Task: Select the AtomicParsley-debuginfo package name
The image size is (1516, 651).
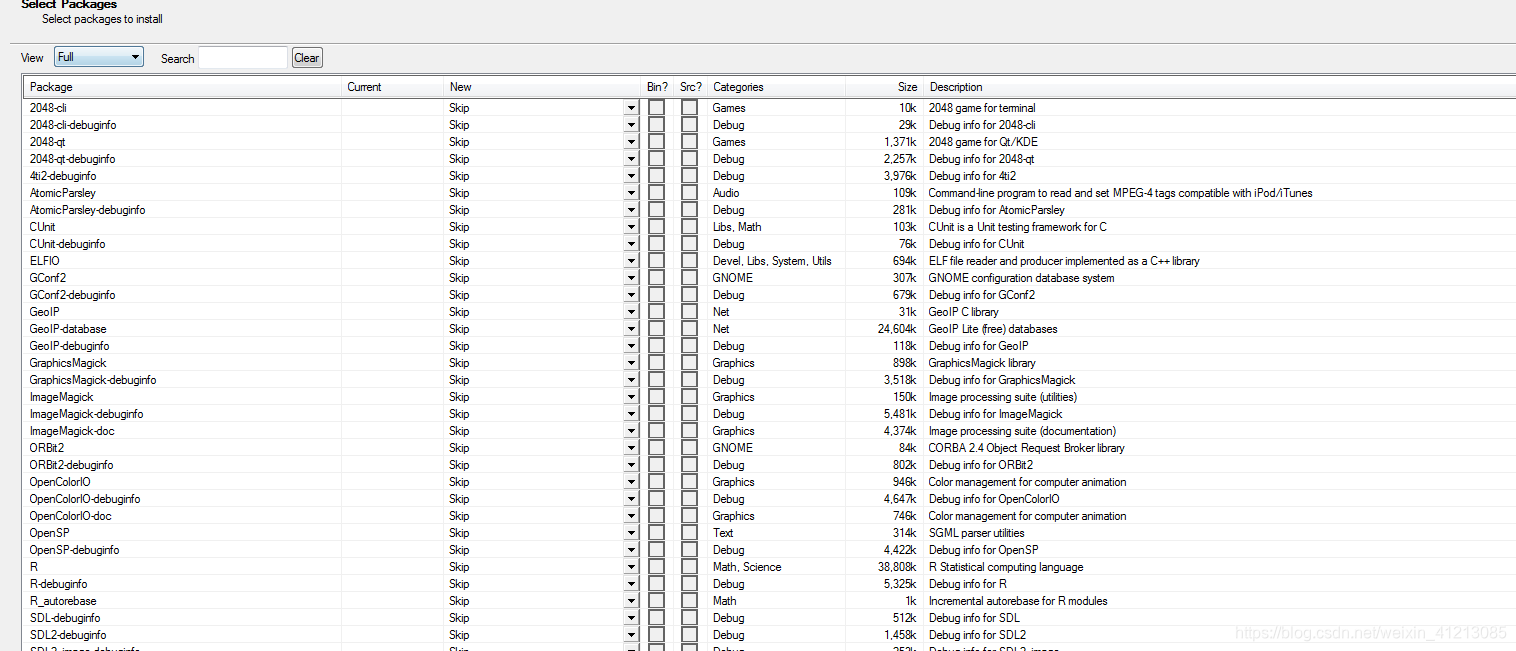Action: pyautogui.click(x=87, y=210)
